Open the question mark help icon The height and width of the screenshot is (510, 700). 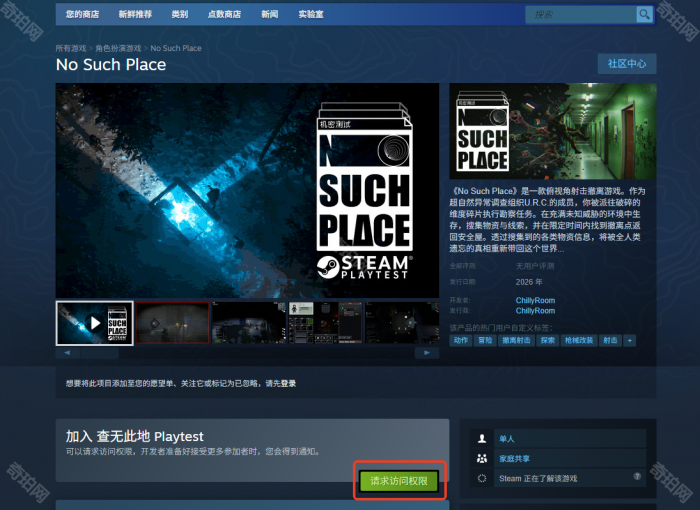637,477
